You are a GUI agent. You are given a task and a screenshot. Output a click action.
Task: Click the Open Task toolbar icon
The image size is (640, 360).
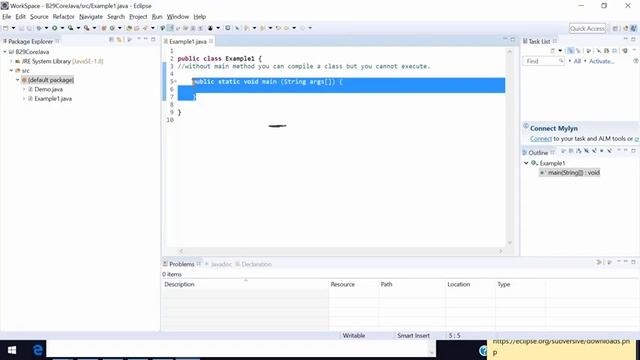(137, 28)
